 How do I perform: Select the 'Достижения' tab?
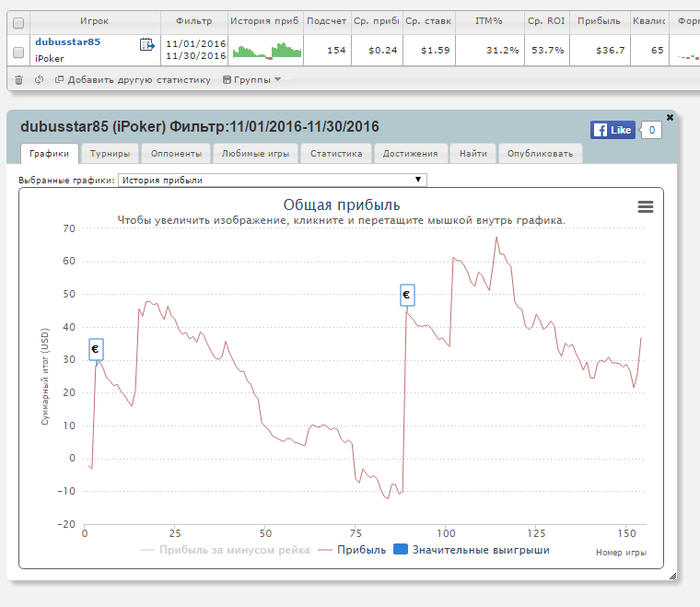pos(410,154)
